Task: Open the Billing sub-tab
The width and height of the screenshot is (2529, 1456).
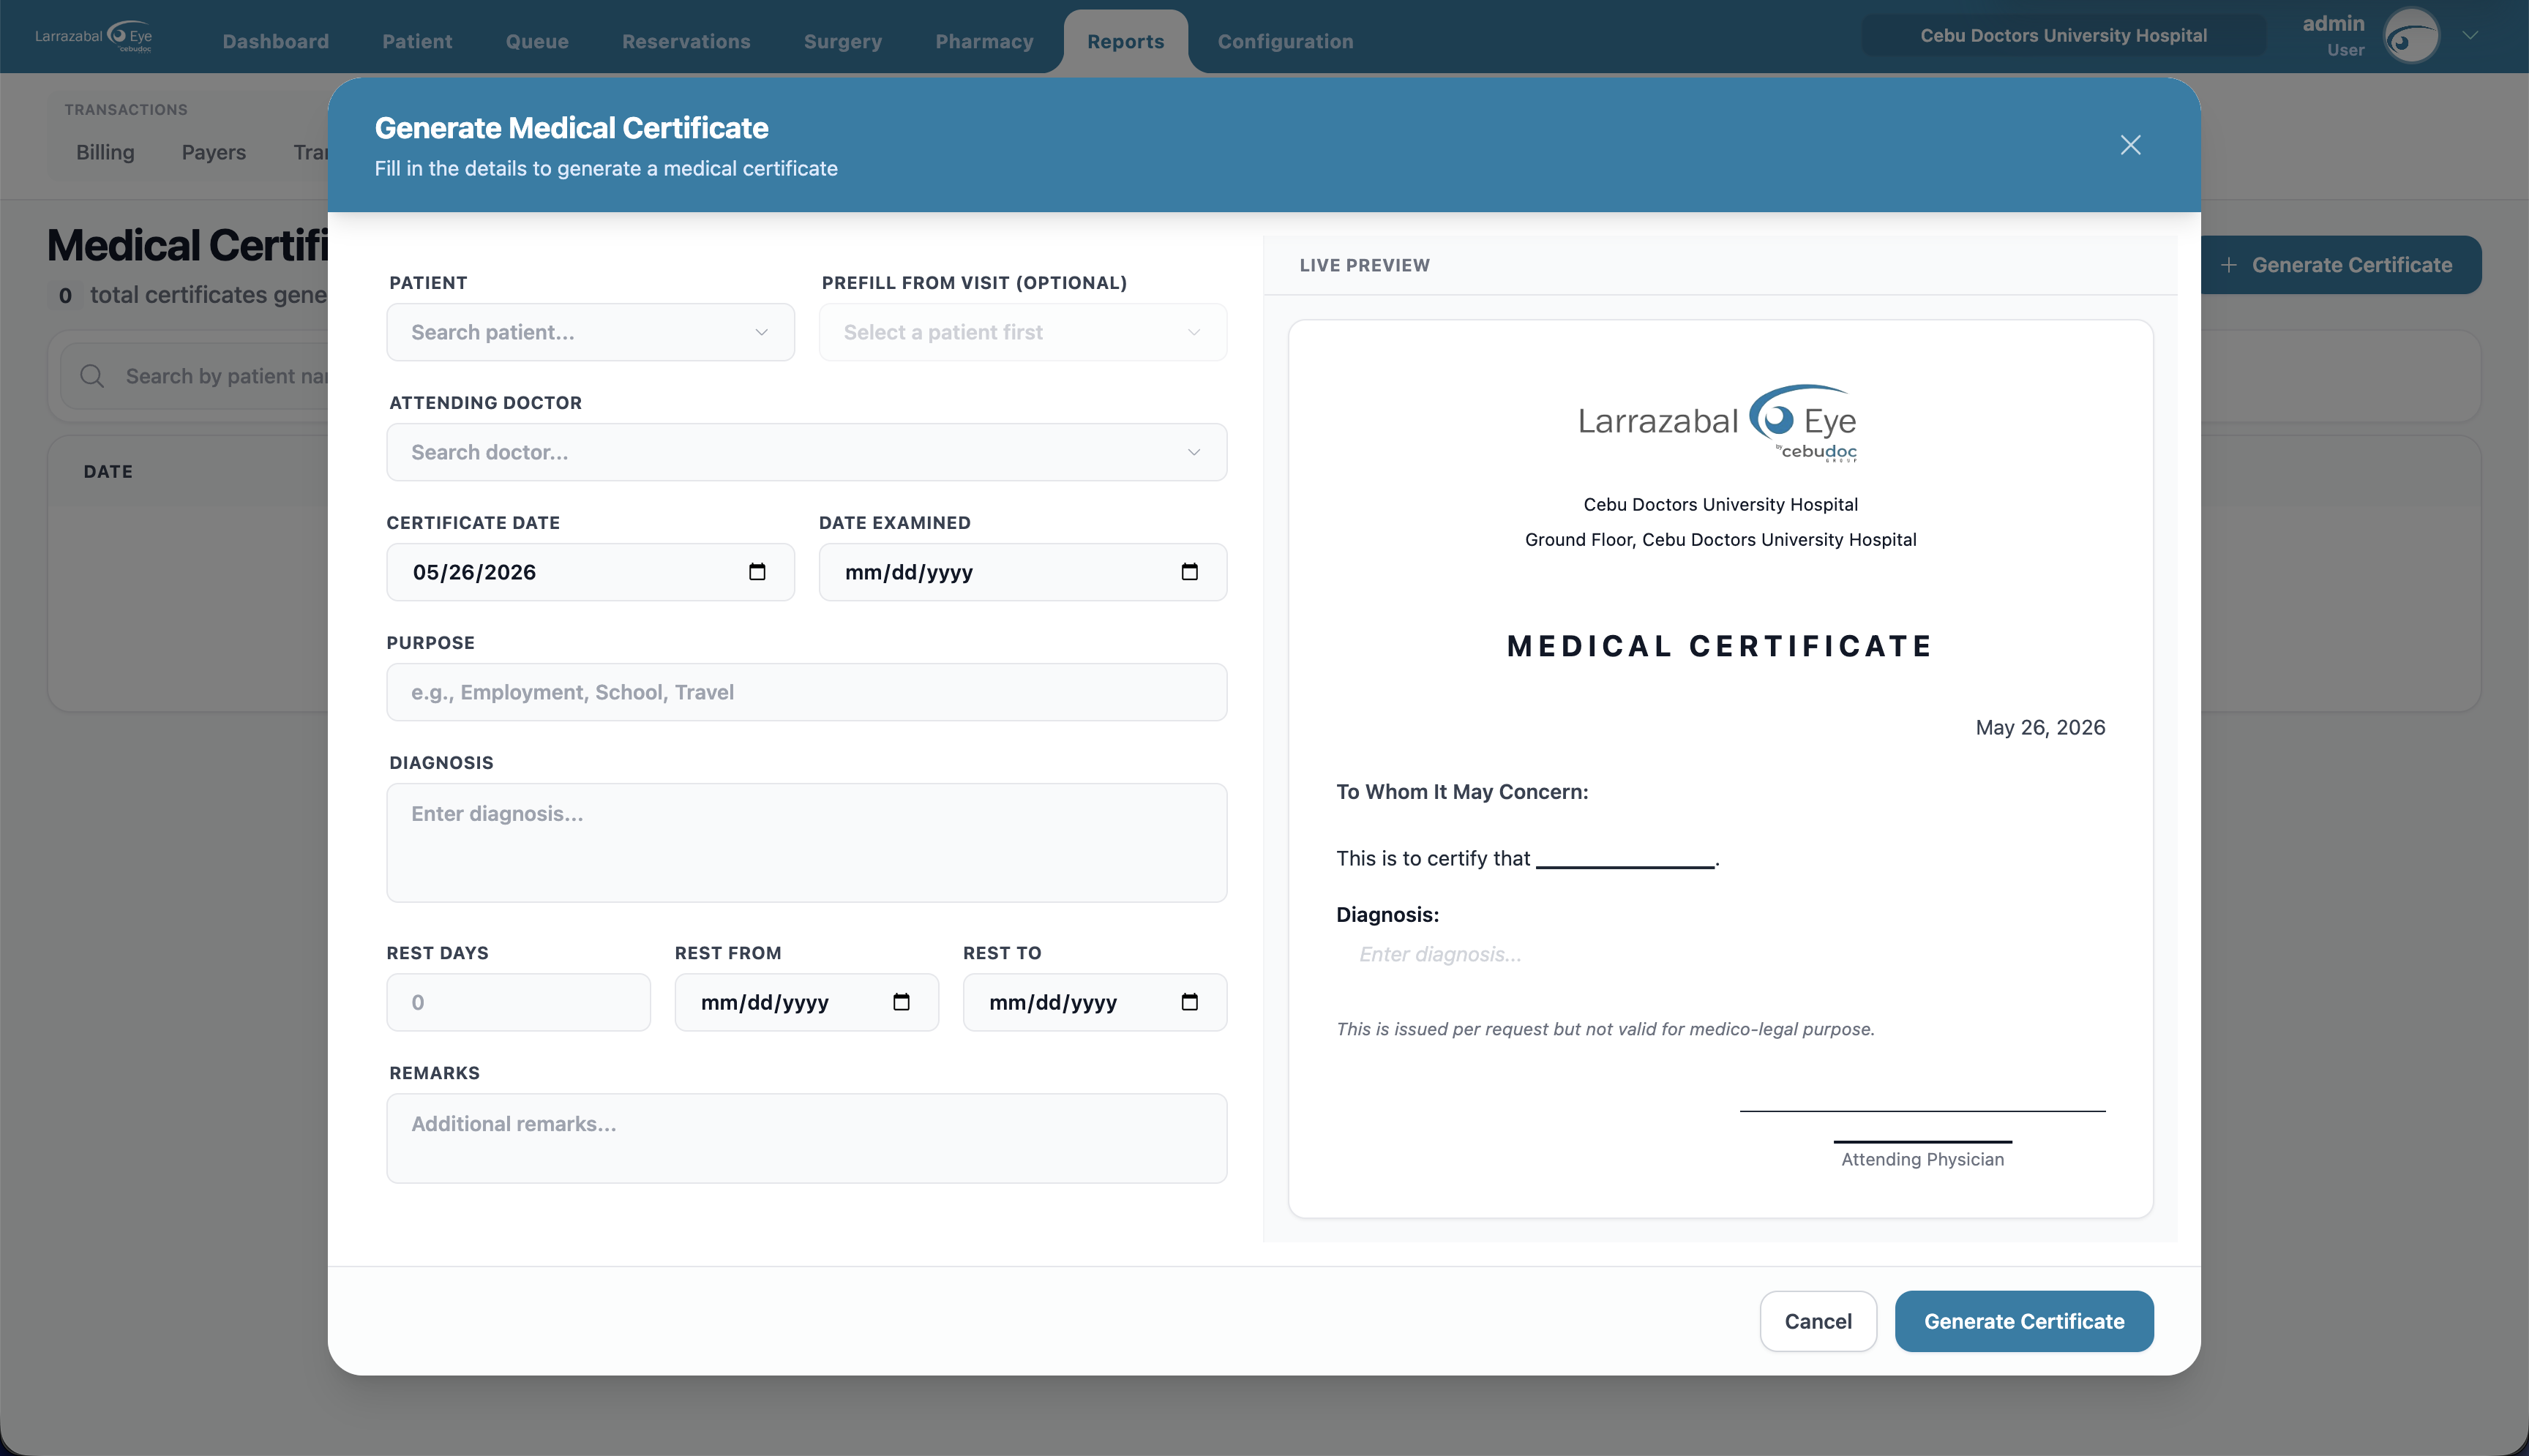Action: click(105, 152)
